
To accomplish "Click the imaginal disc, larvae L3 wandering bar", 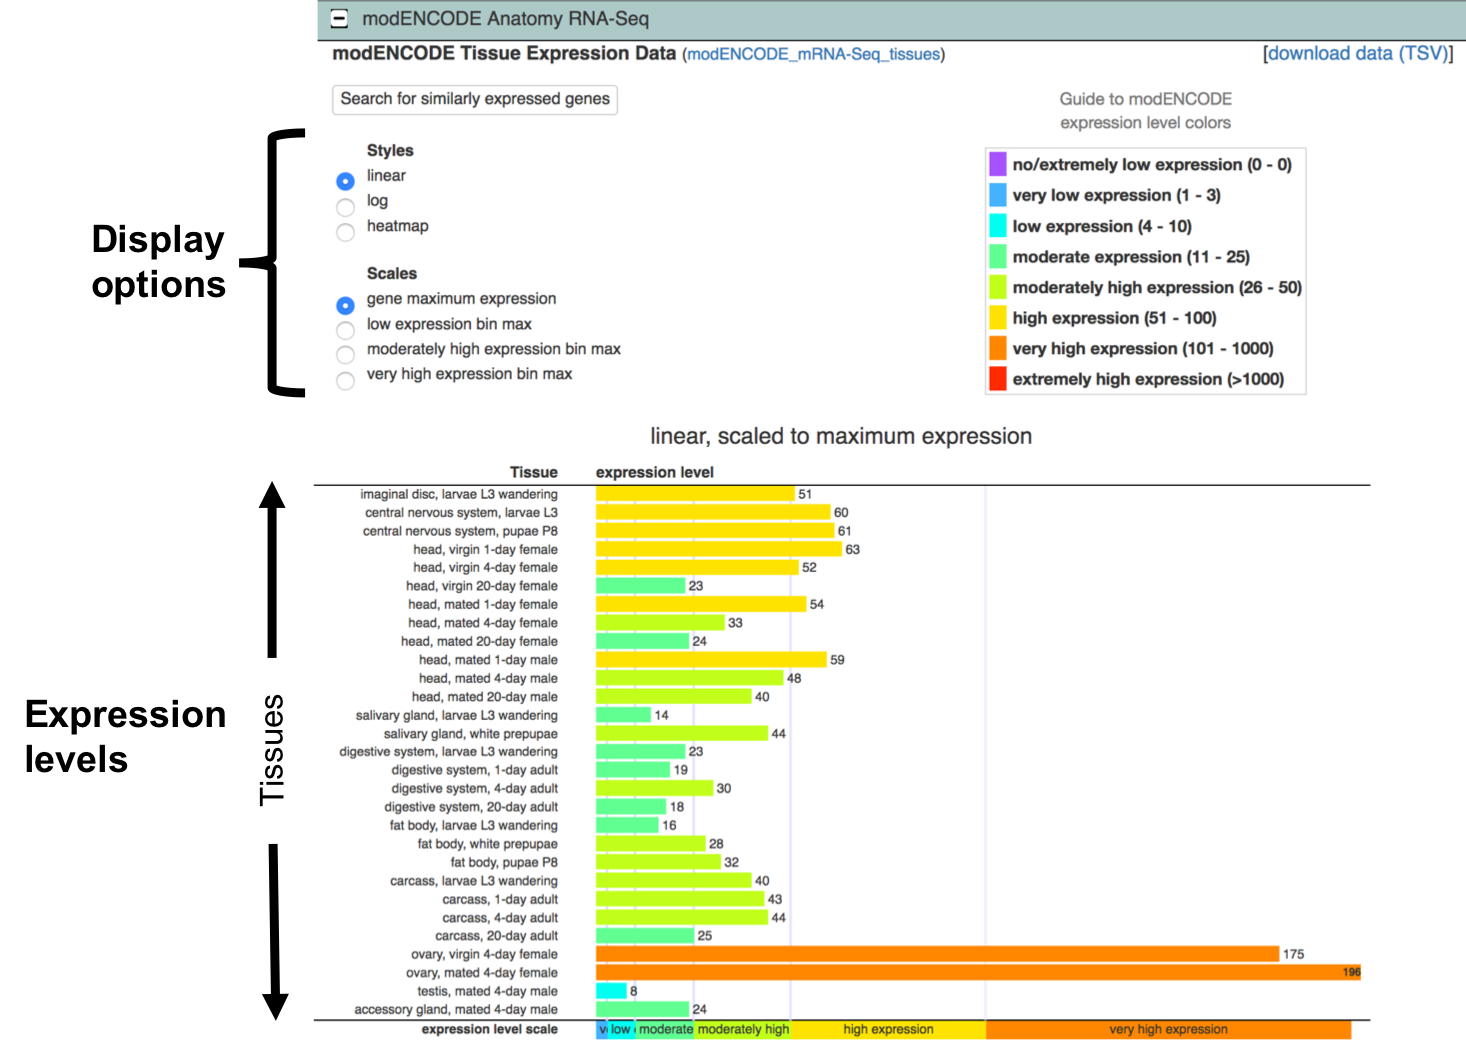I will (x=695, y=494).
